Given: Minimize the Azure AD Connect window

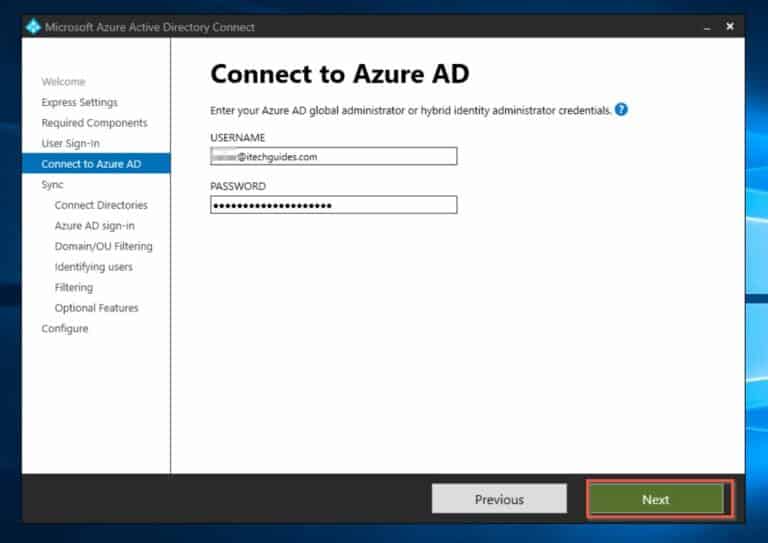Looking at the screenshot, I should 707,27.
